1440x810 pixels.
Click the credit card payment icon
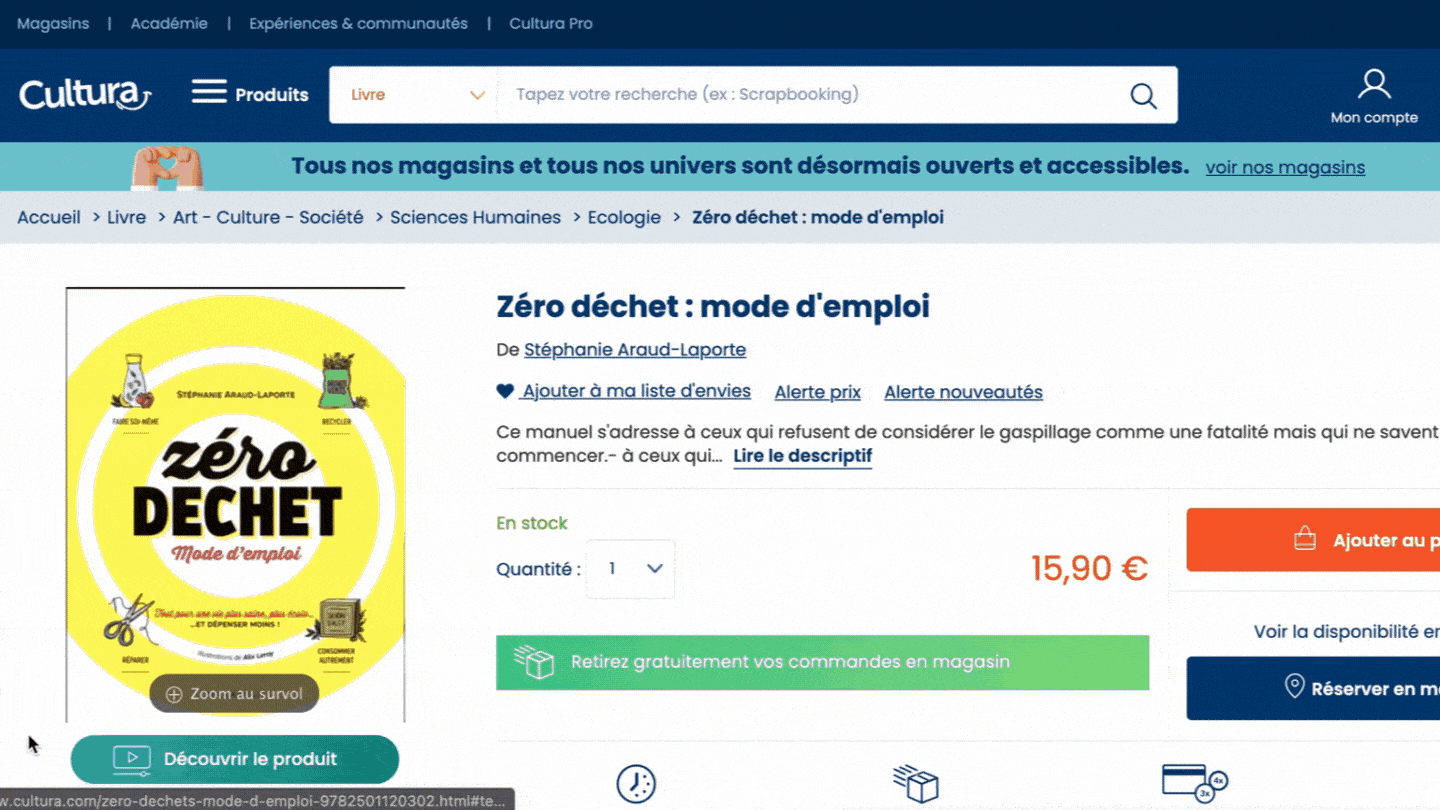pos(1194,783)
